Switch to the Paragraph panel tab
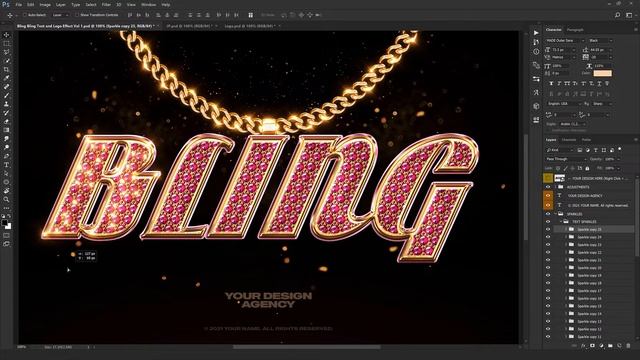 point(575,30)
